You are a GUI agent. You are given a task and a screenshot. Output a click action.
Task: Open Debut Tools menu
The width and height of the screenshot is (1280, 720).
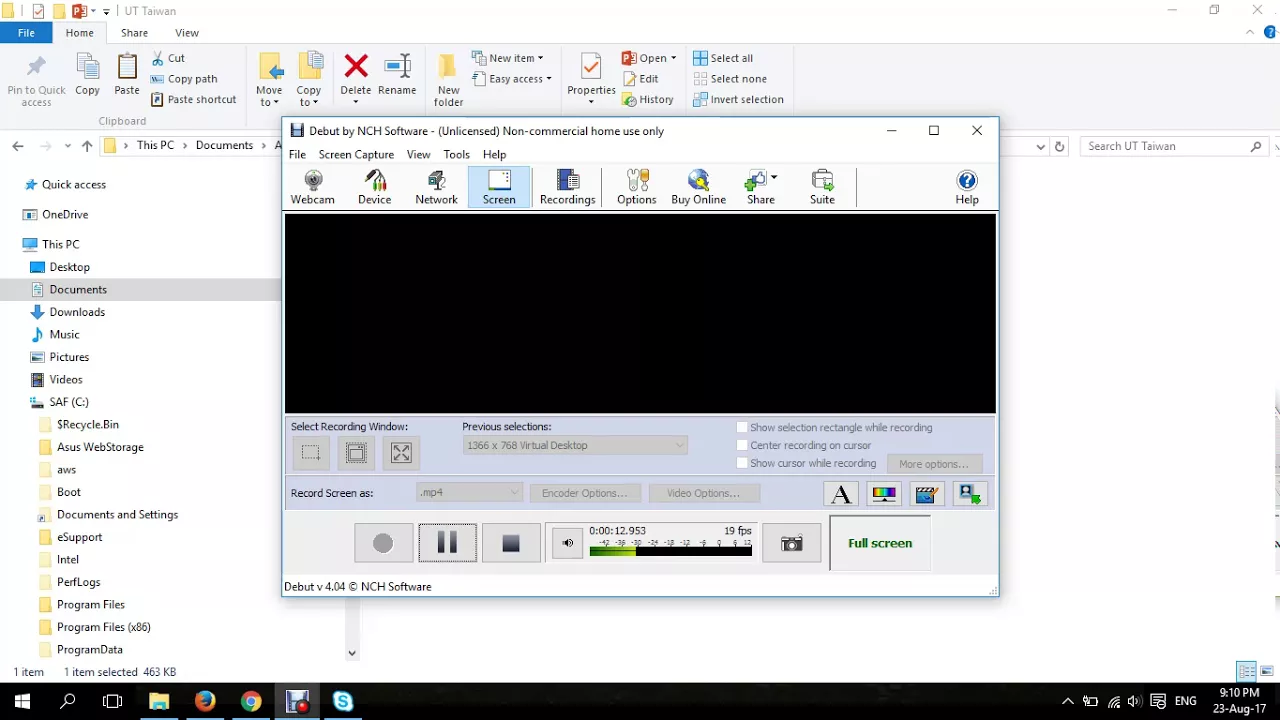point(456,154)
